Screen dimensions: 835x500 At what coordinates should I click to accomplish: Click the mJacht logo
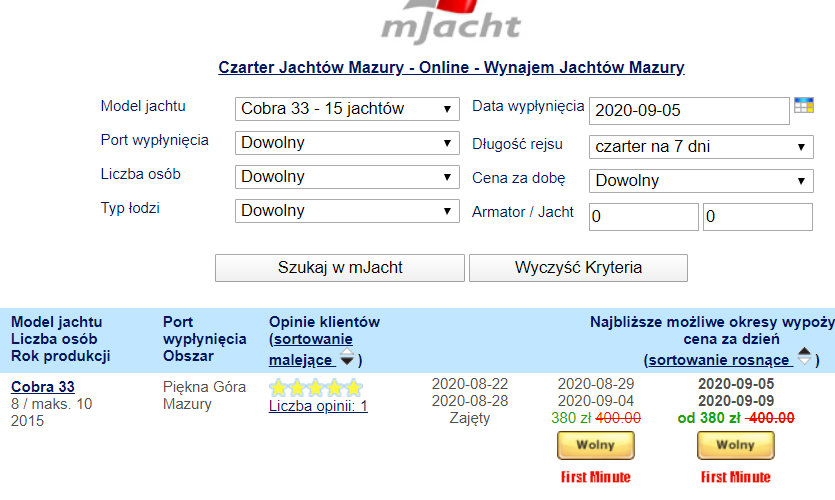click(x=451, y=21)
